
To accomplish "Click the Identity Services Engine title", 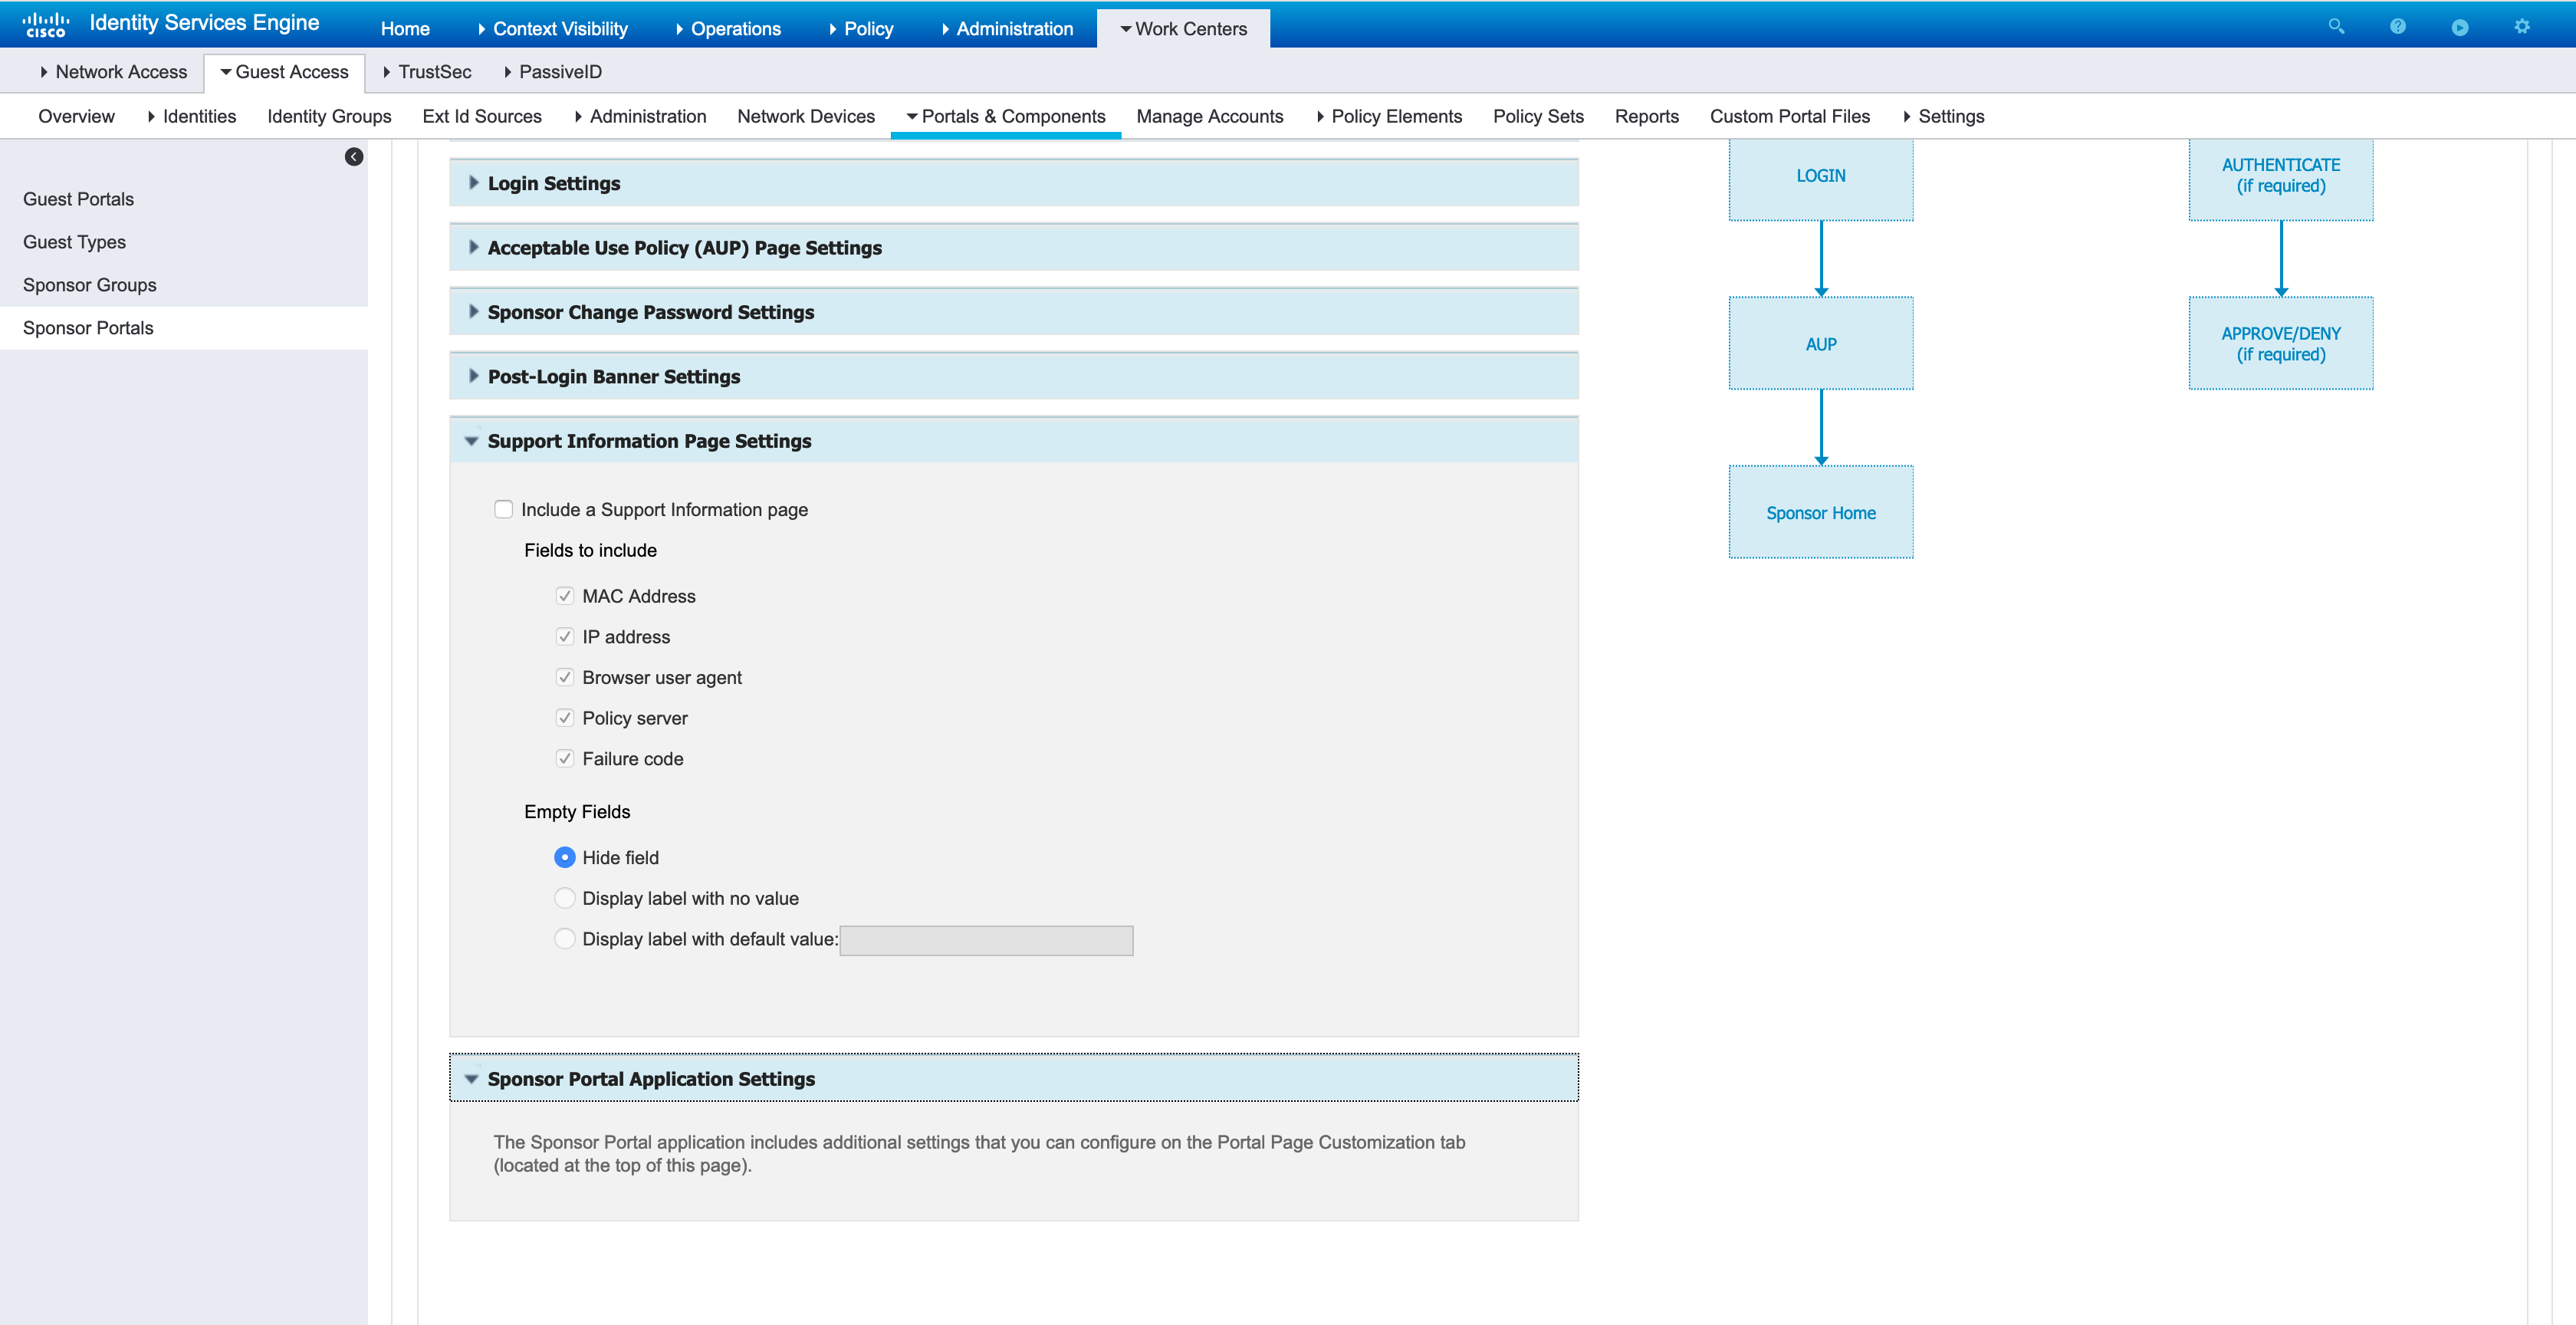I will coord(204,23).
